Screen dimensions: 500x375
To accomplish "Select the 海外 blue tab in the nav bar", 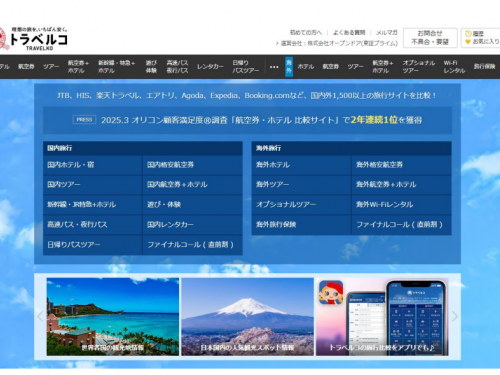I will 289,67.
